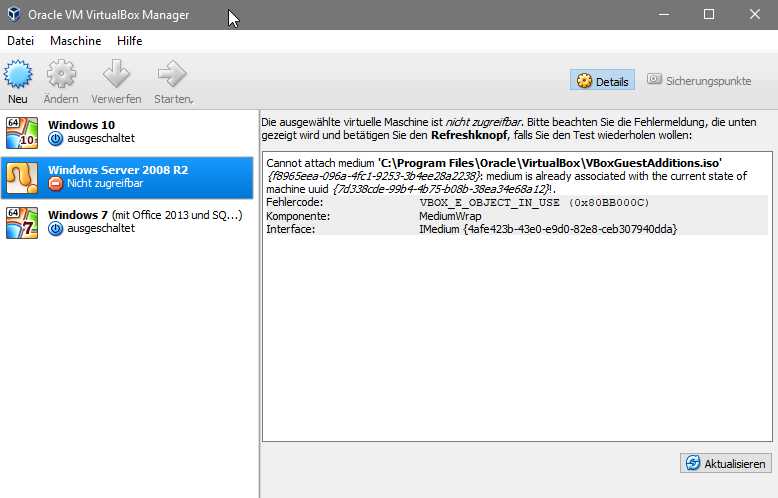
Task: Click the camera icon beside Sicherungspunkte
Action: 654,79
